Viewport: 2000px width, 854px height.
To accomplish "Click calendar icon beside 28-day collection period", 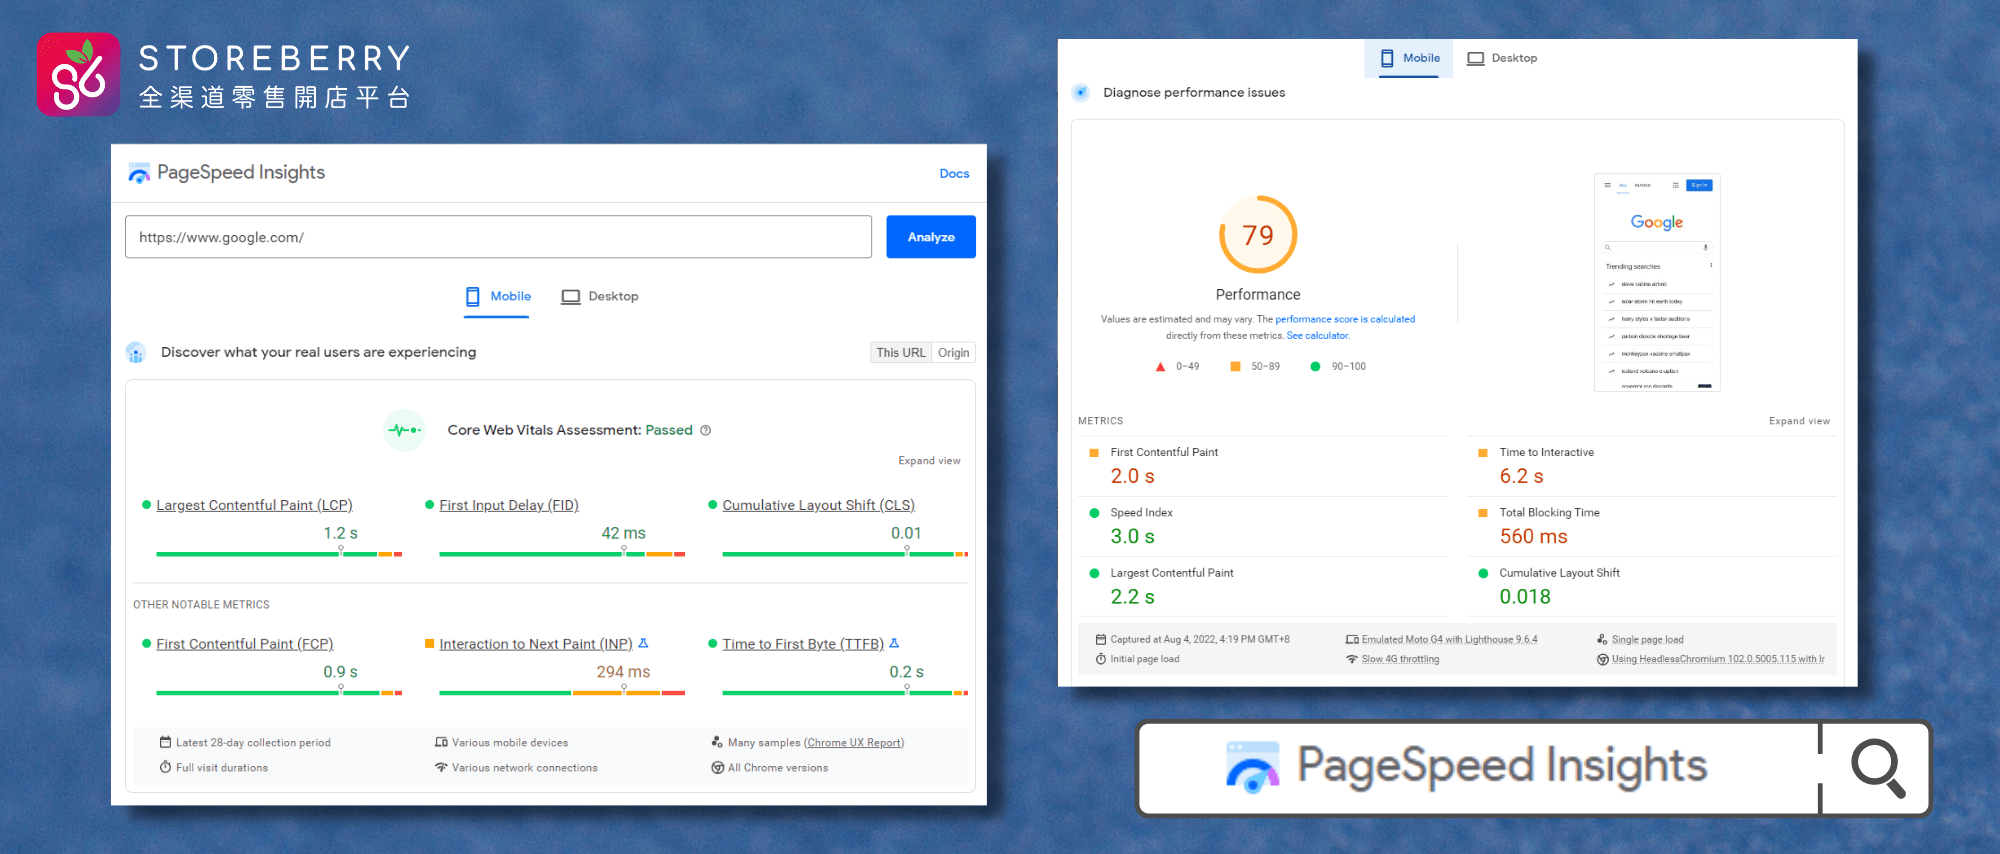I will (x=165, y=742).
